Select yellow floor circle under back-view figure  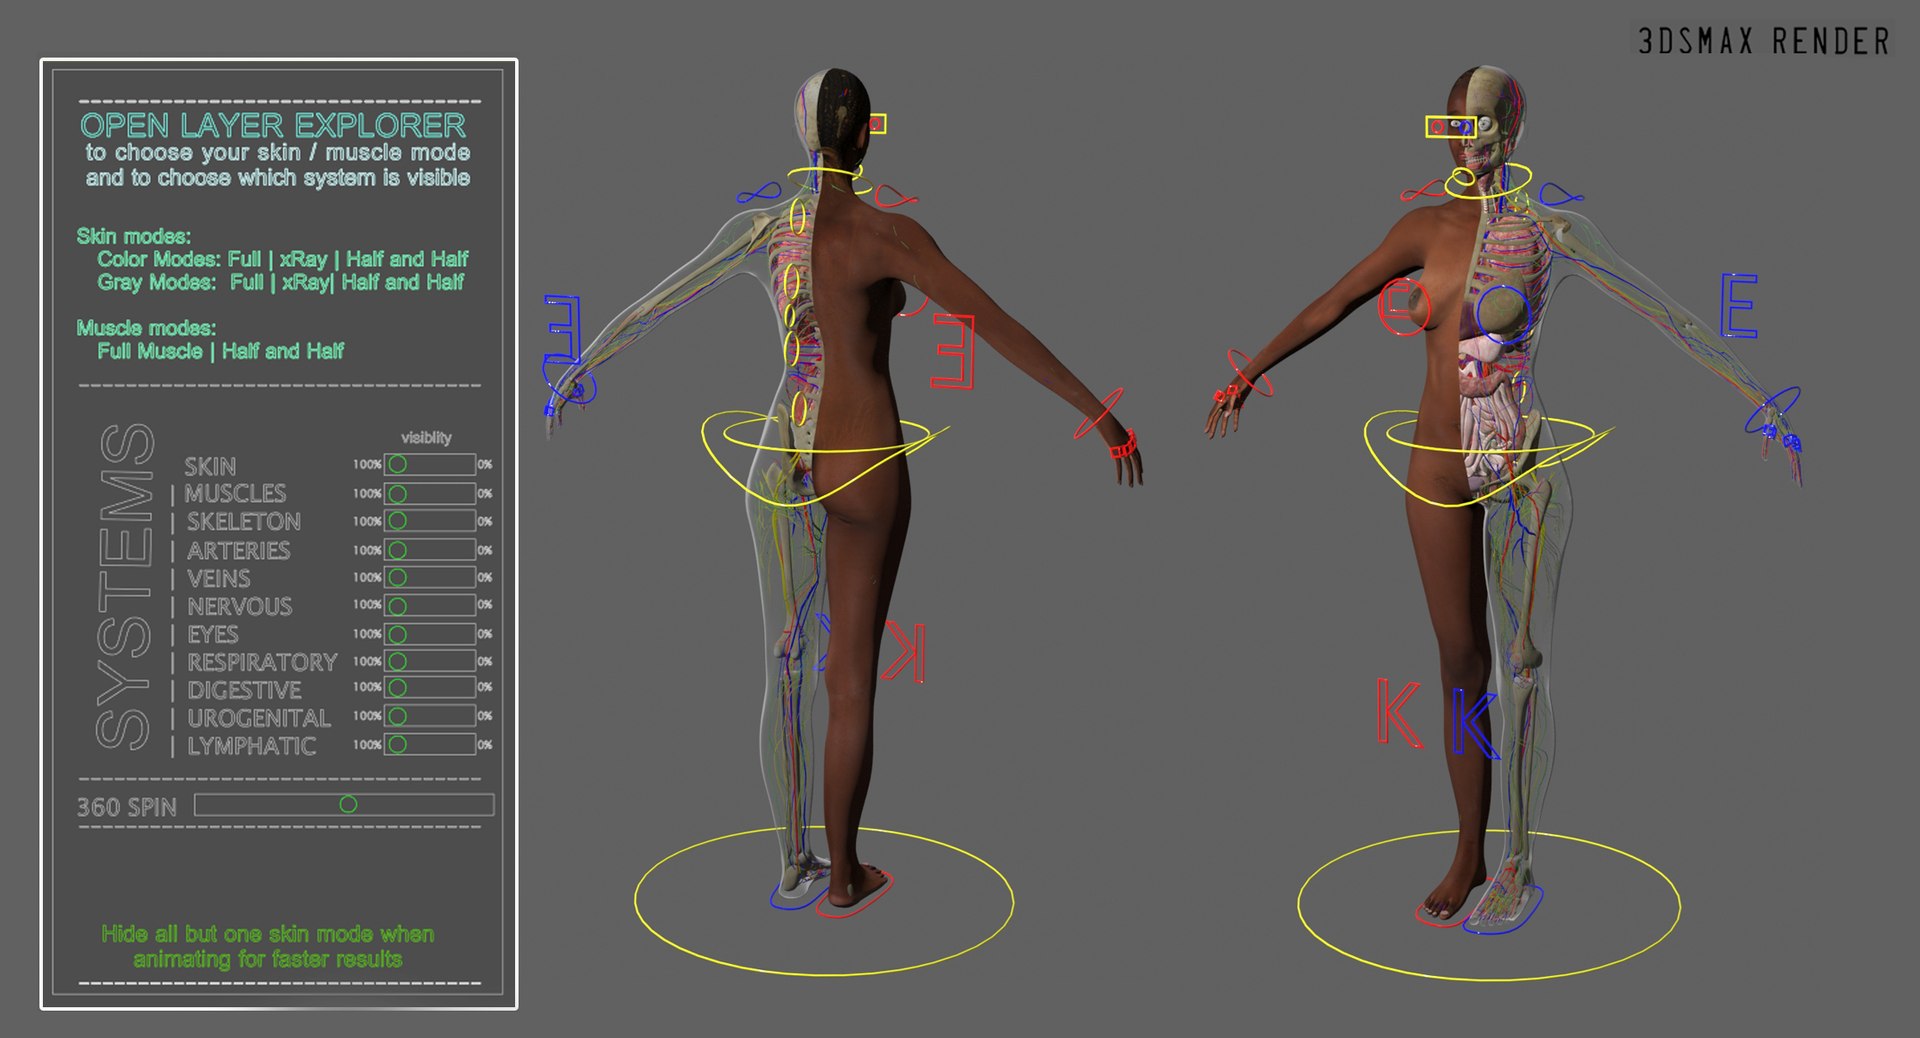pos(824,901)
